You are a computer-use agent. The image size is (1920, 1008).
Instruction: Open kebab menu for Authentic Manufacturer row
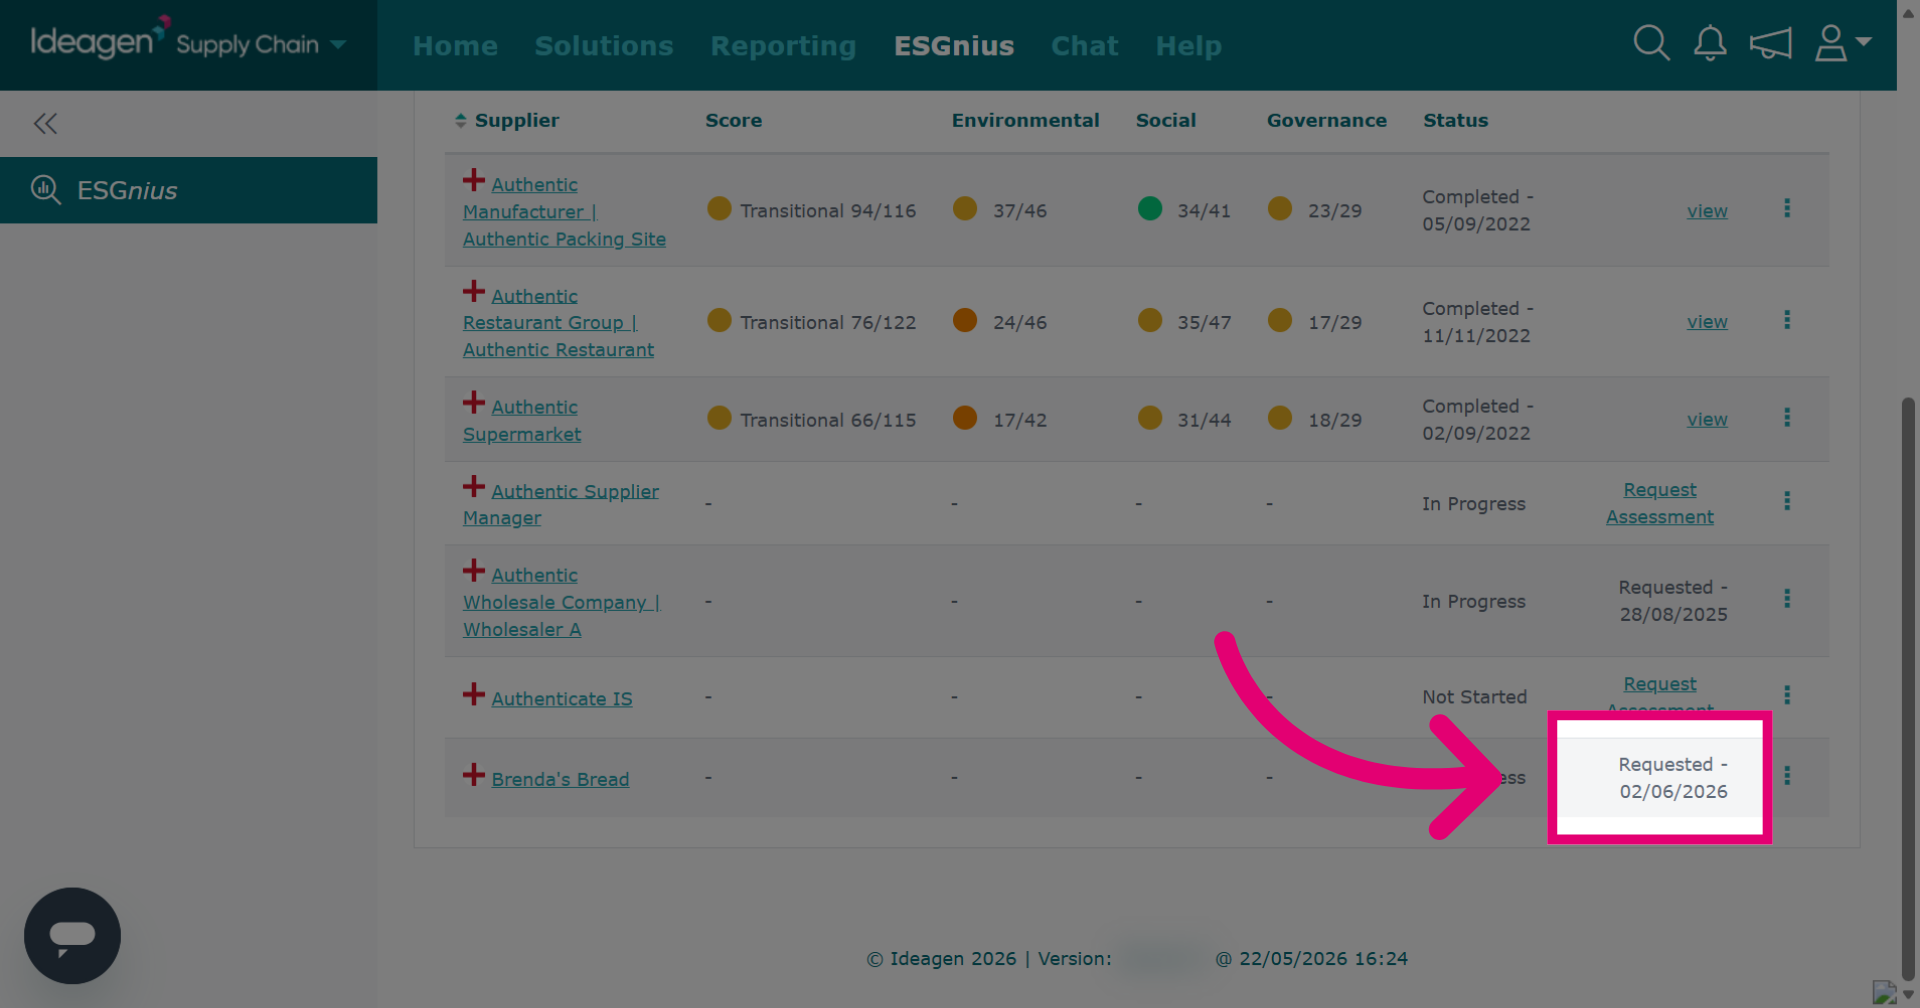(1787, 208)
